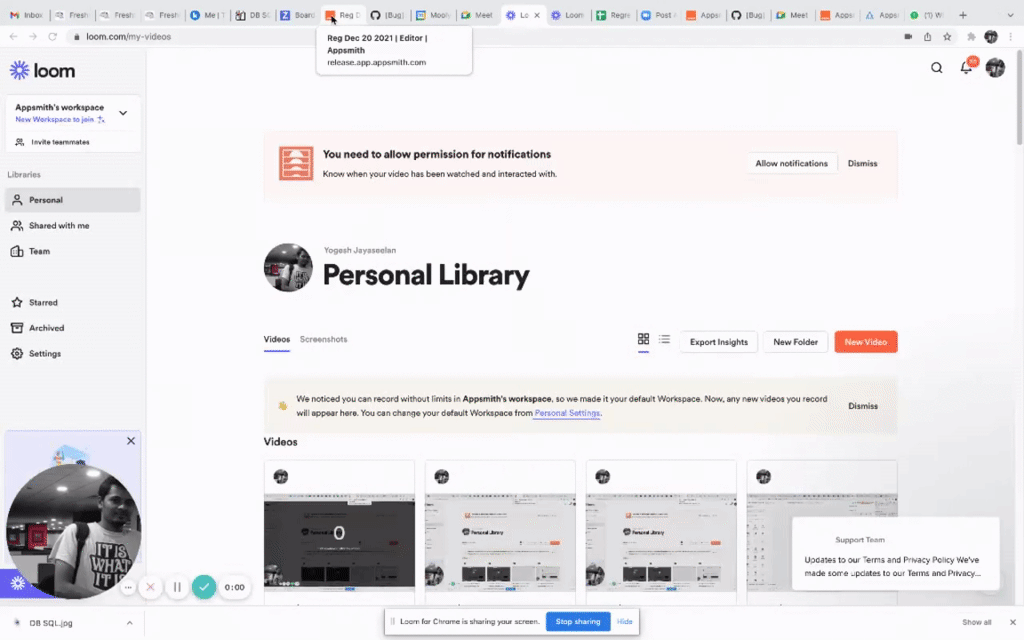Screen dimensions: 1024x640
Task: Click New Folder button
Action: coord(795,342)
